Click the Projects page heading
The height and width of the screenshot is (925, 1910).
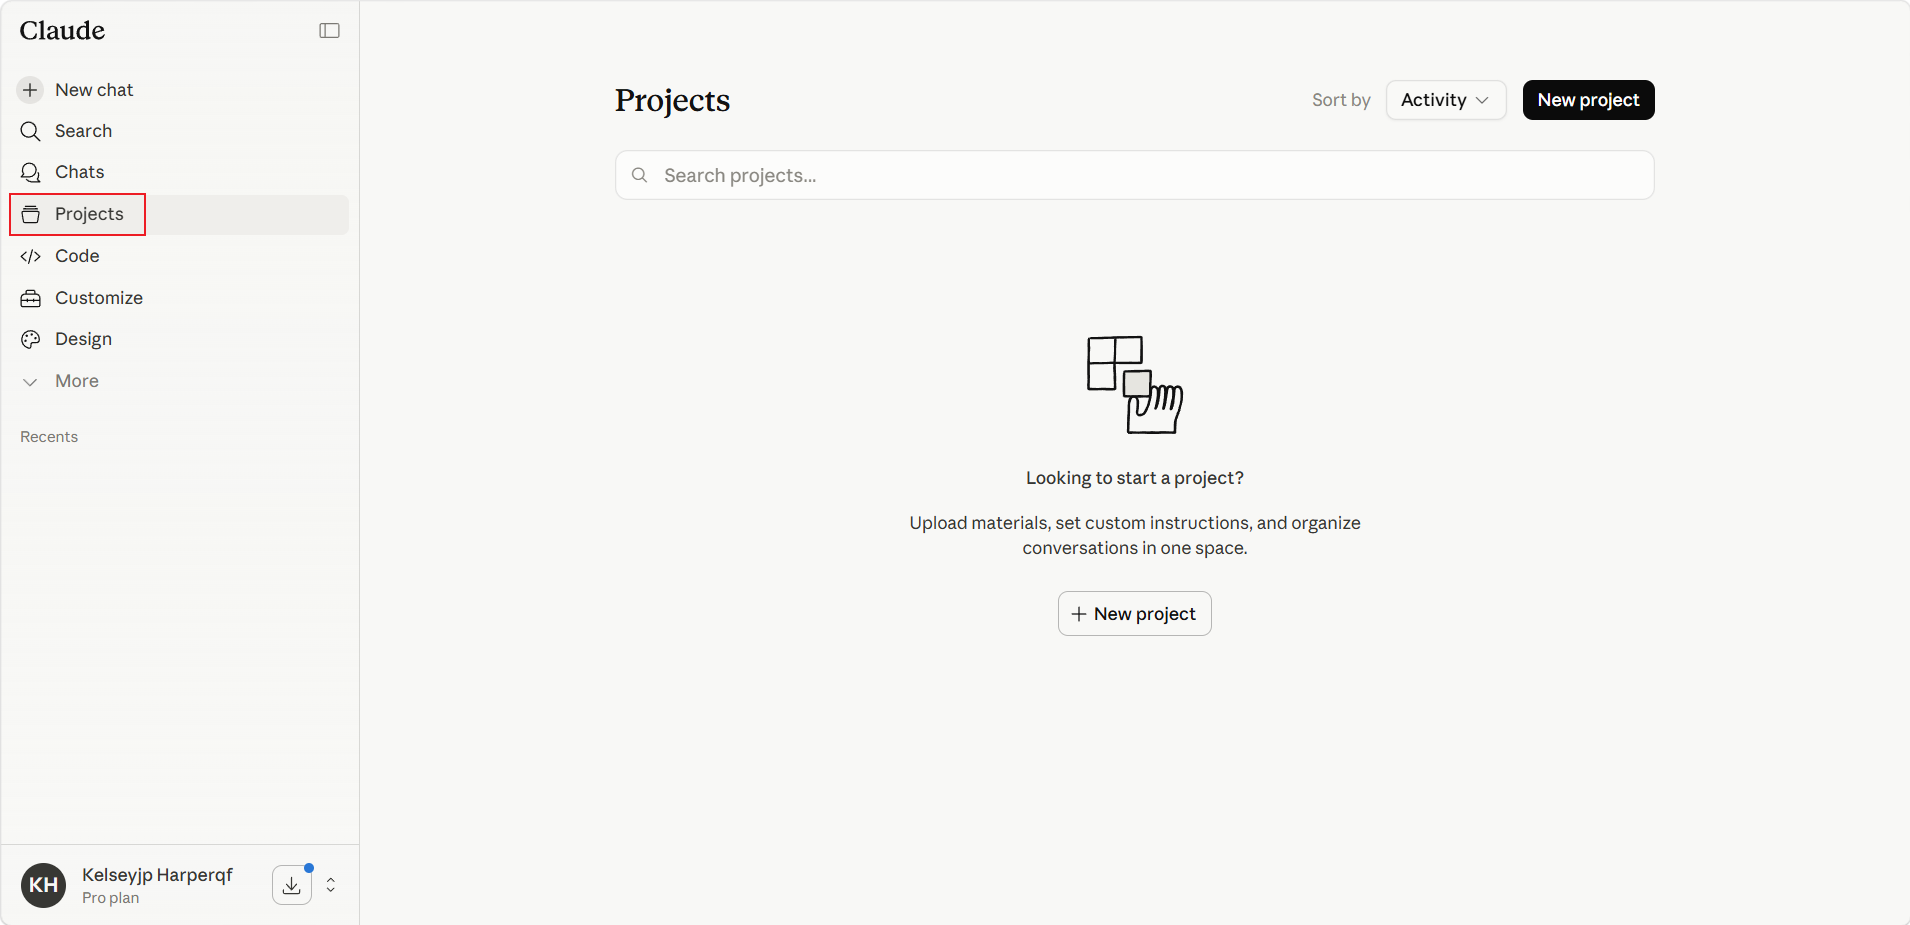click(673, 100)
